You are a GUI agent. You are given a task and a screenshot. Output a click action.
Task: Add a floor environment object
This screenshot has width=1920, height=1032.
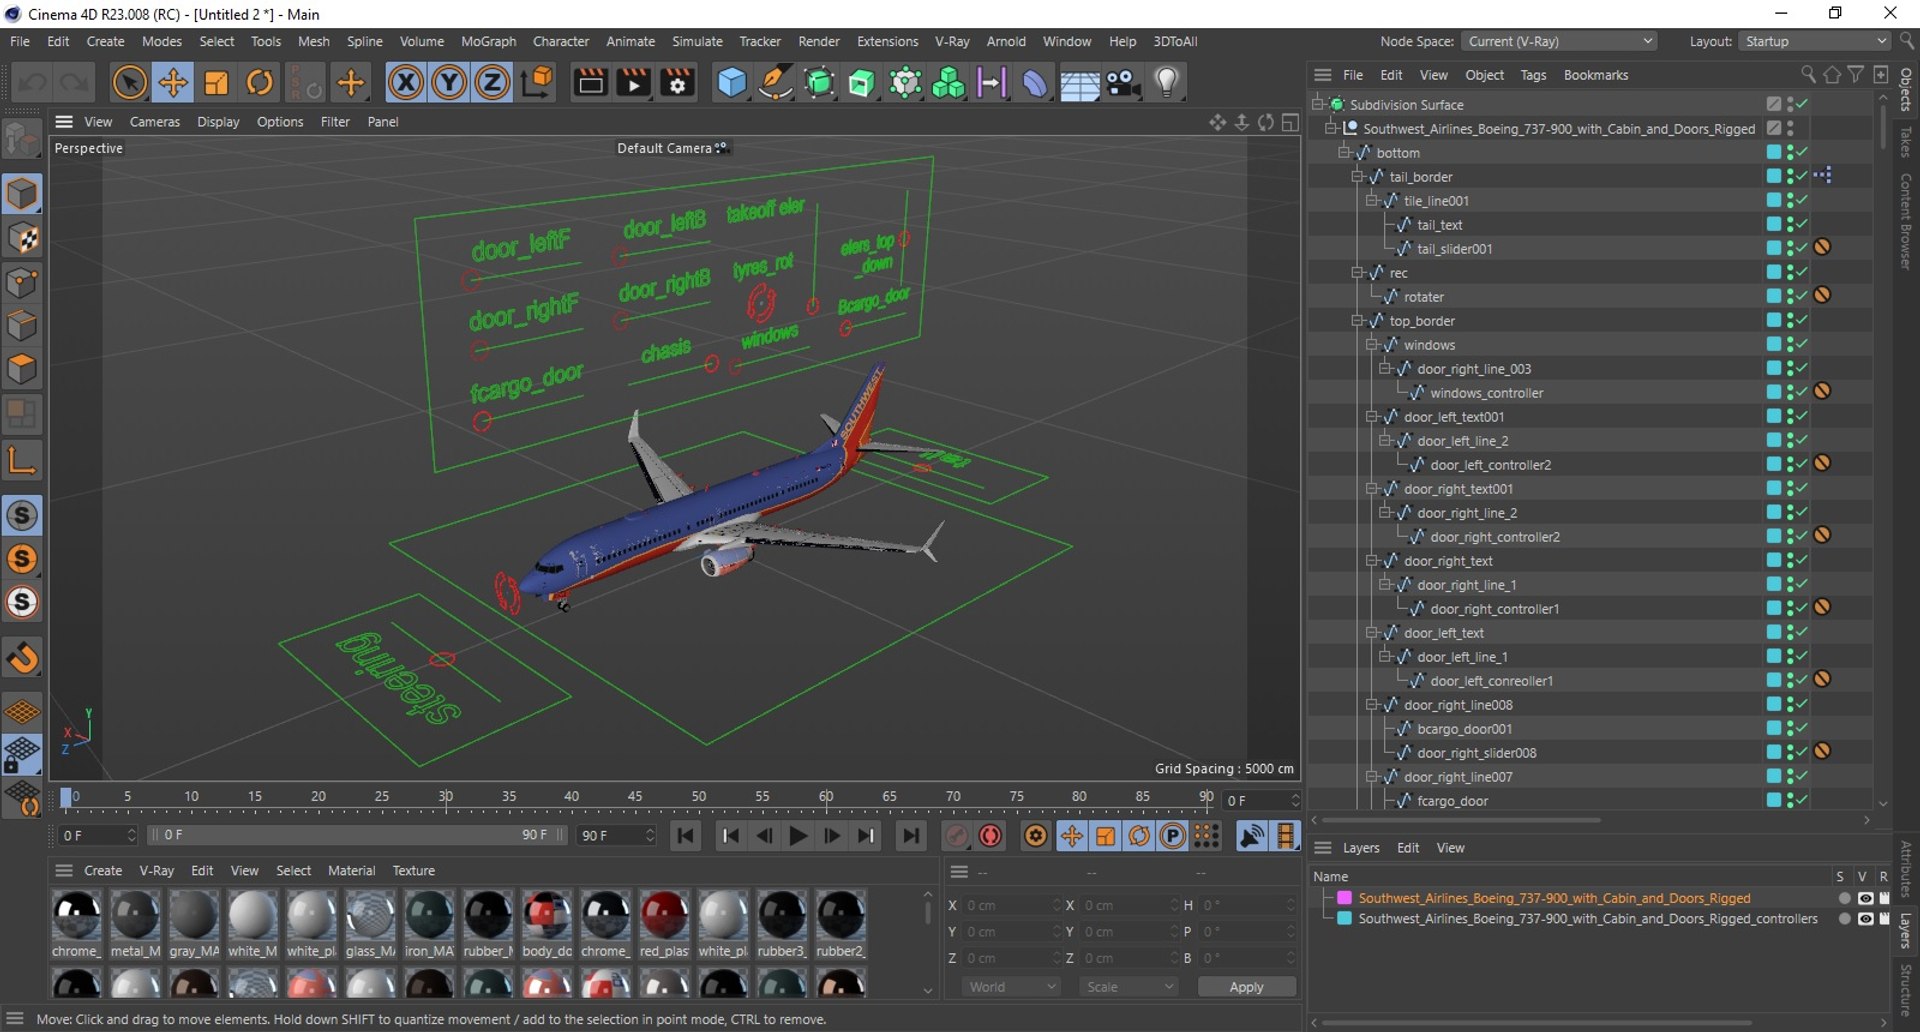coord(1079,84)
